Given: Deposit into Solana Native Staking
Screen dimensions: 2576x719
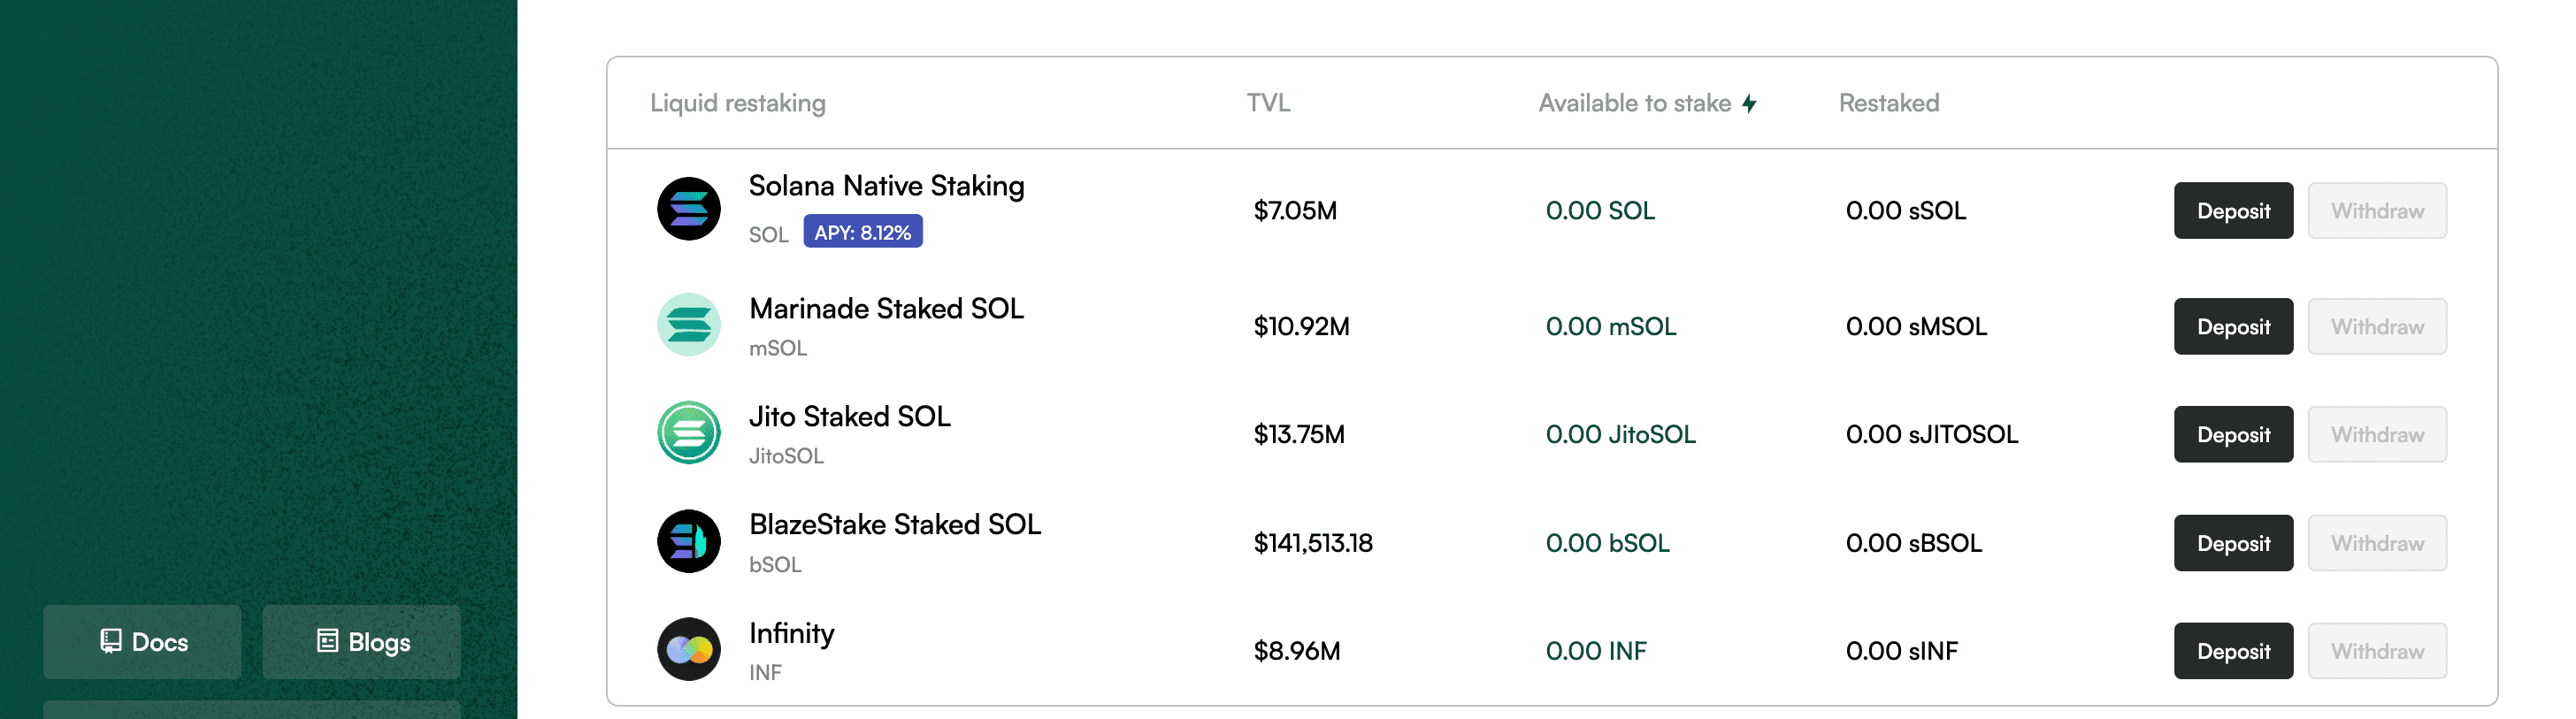Looking at the screenshot, I should pyautogui.click(x=2232, y=211).
